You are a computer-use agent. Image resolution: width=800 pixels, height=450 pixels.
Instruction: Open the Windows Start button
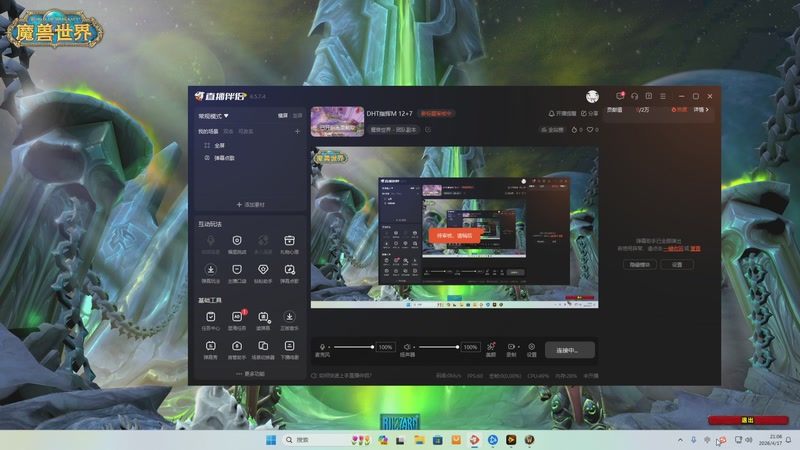pos(271,440)
